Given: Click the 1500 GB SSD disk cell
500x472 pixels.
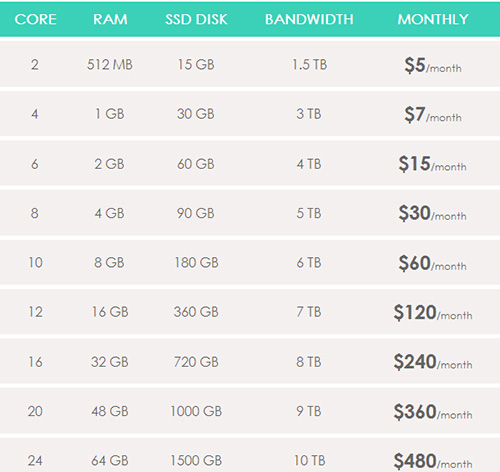Looking at the screenshot, I should point(196,461).
